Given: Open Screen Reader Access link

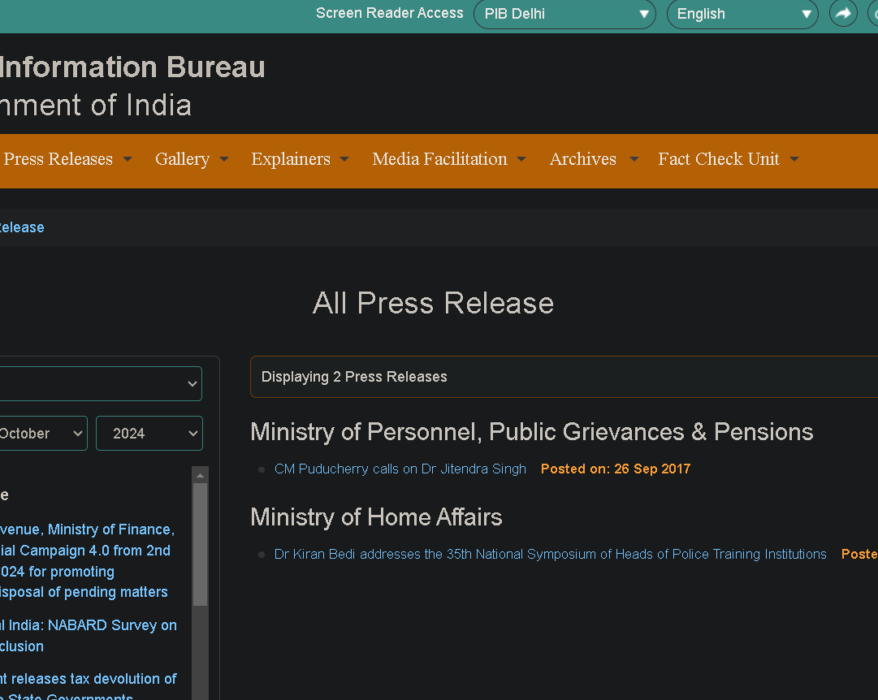Looking at the screenshot, I should [389, 13].
